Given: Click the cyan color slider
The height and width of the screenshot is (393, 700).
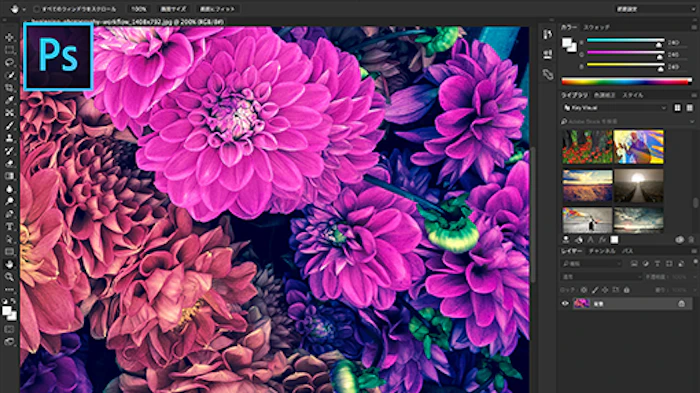Looking at the screenshot, I should (625, 41).
